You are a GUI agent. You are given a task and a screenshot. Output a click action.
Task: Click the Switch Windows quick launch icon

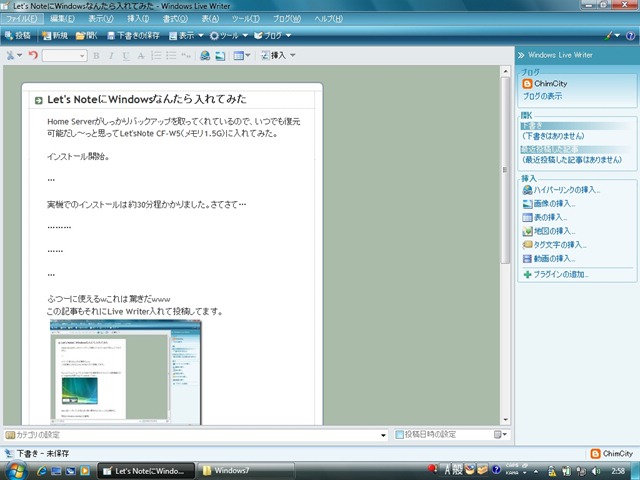pyautogui.click(x=71, y=471)
